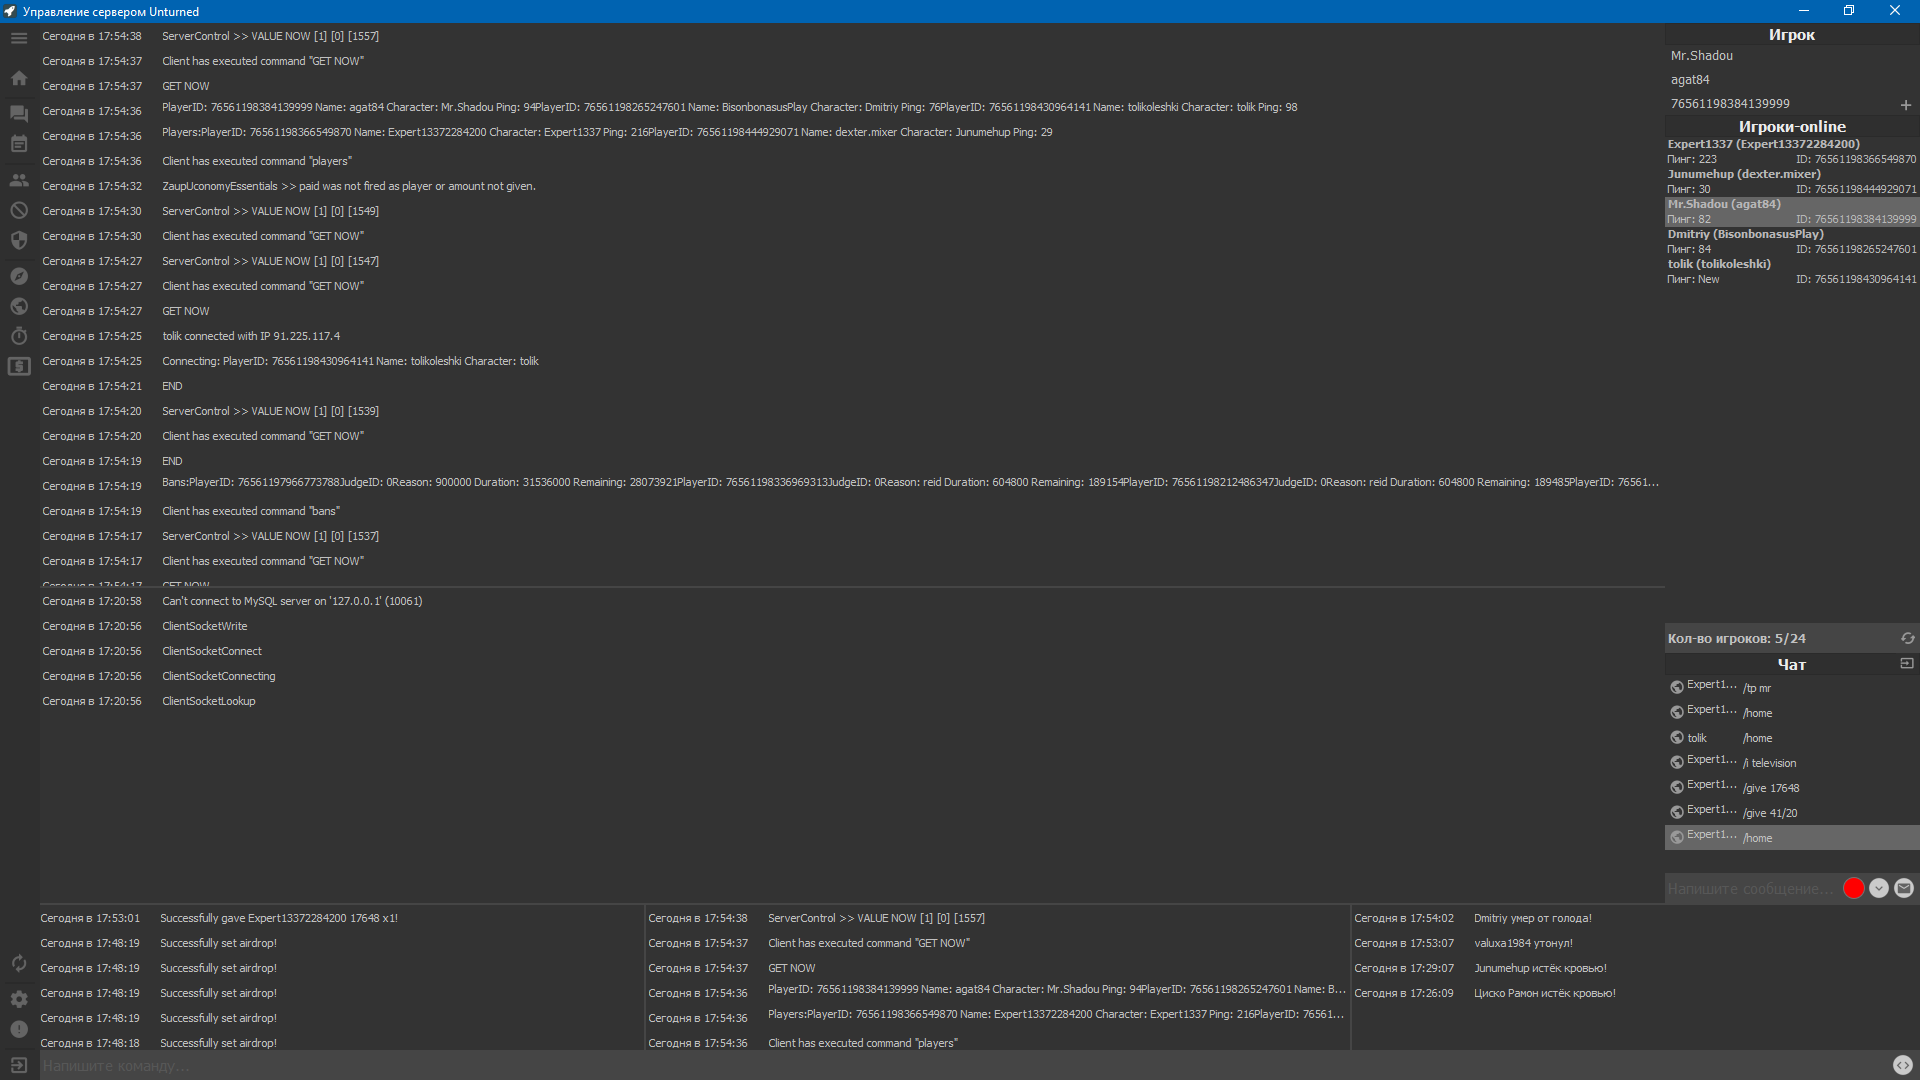Screen dimensions: 1920x1080
Task: Open the chat bubbles sidebar section
Action: pyautogui.click(x=19, y=114)
